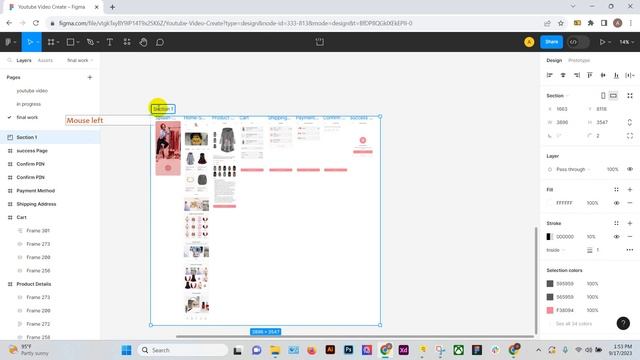Toggle visibility of the 000000 stroke
This screenshot has height=360, width=640.
tap(616, 237)
